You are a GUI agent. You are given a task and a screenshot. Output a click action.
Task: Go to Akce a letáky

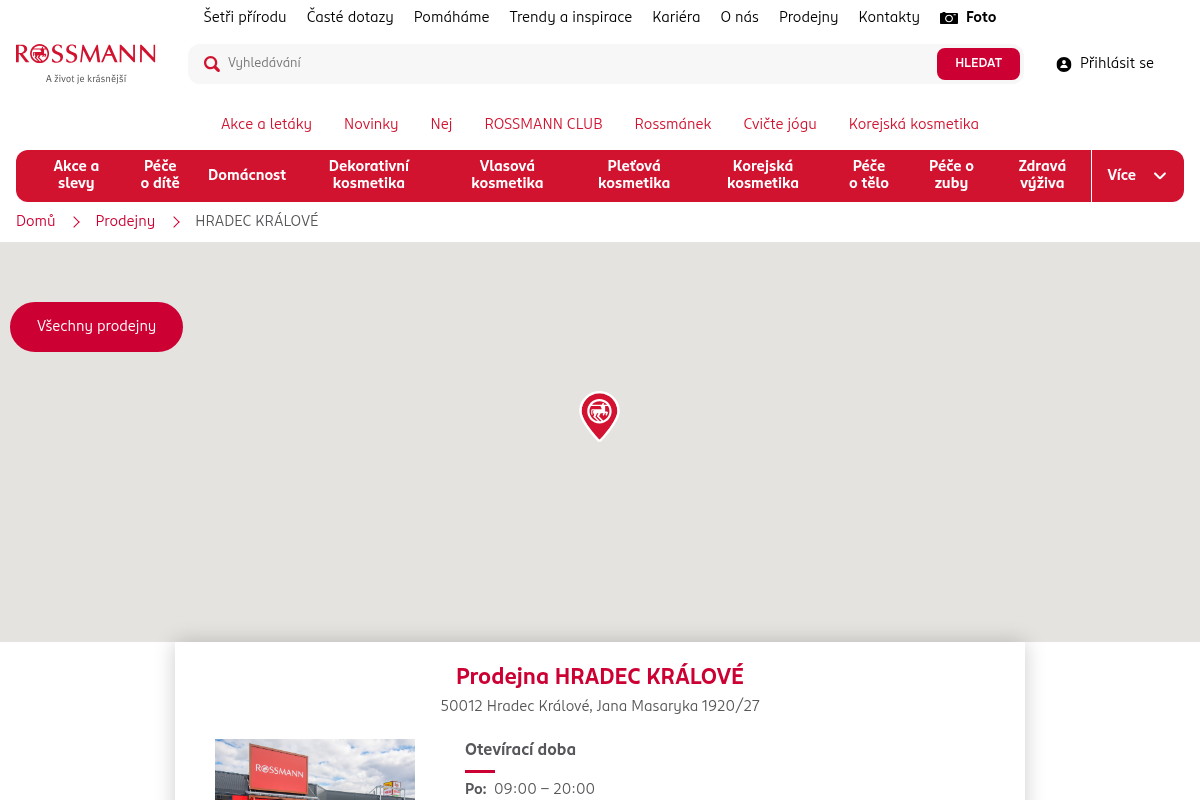pos(266,124)
